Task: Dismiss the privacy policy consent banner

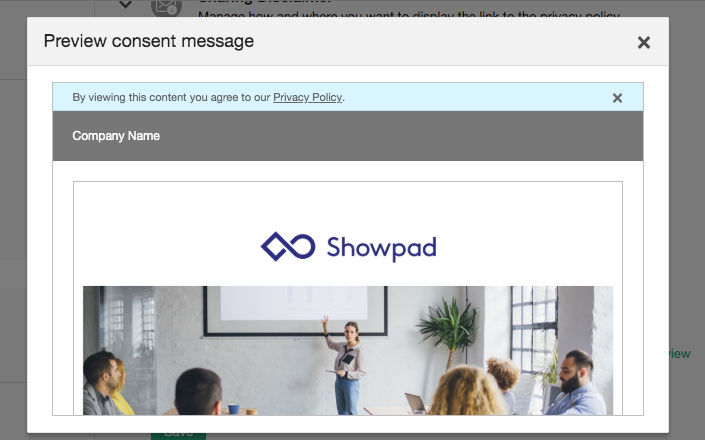Action: point(617,98)
